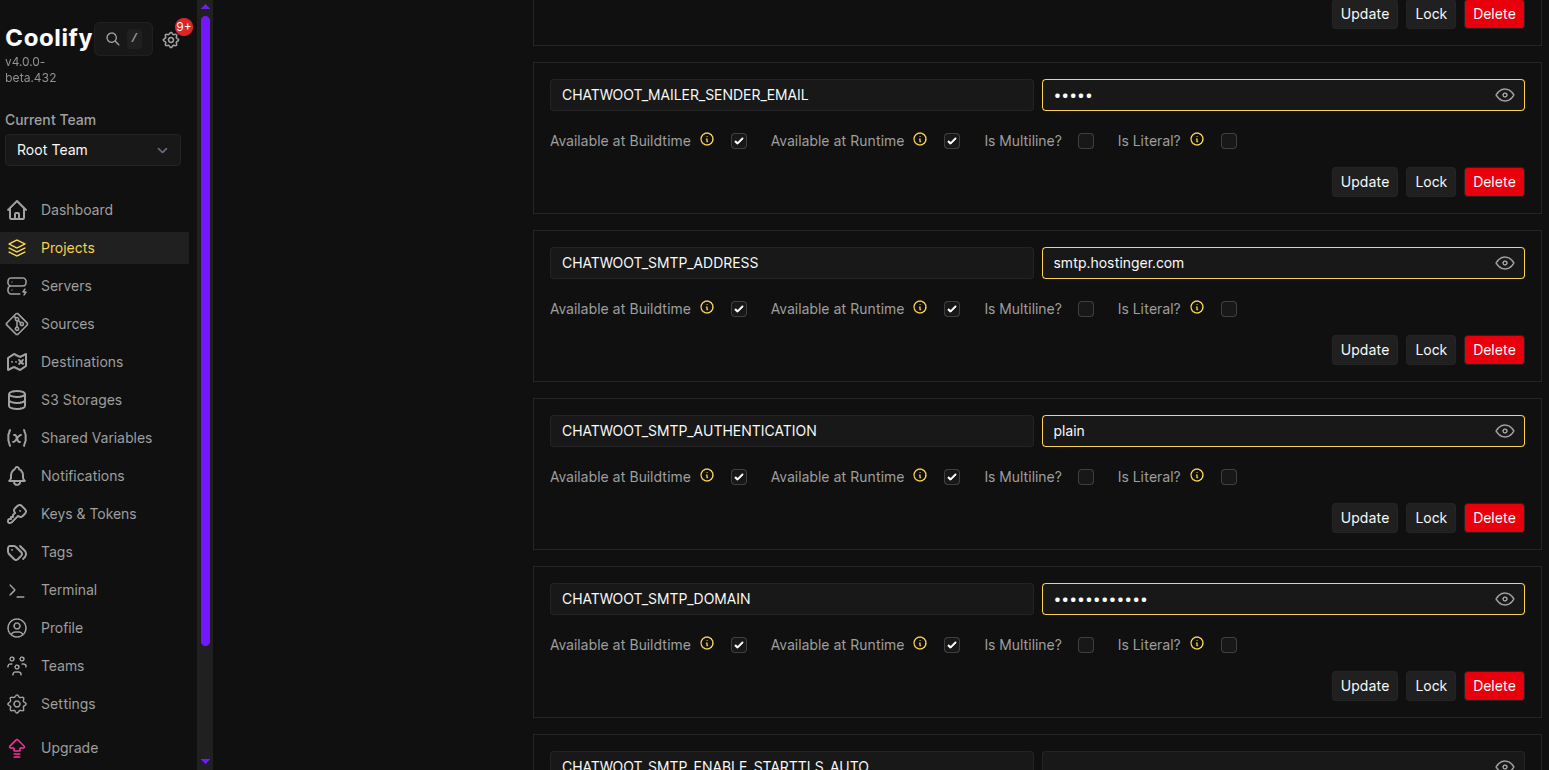The image size is (1549, 770).
Task: Open the Dashboard menu item
Action: click(x=77, y=210)
